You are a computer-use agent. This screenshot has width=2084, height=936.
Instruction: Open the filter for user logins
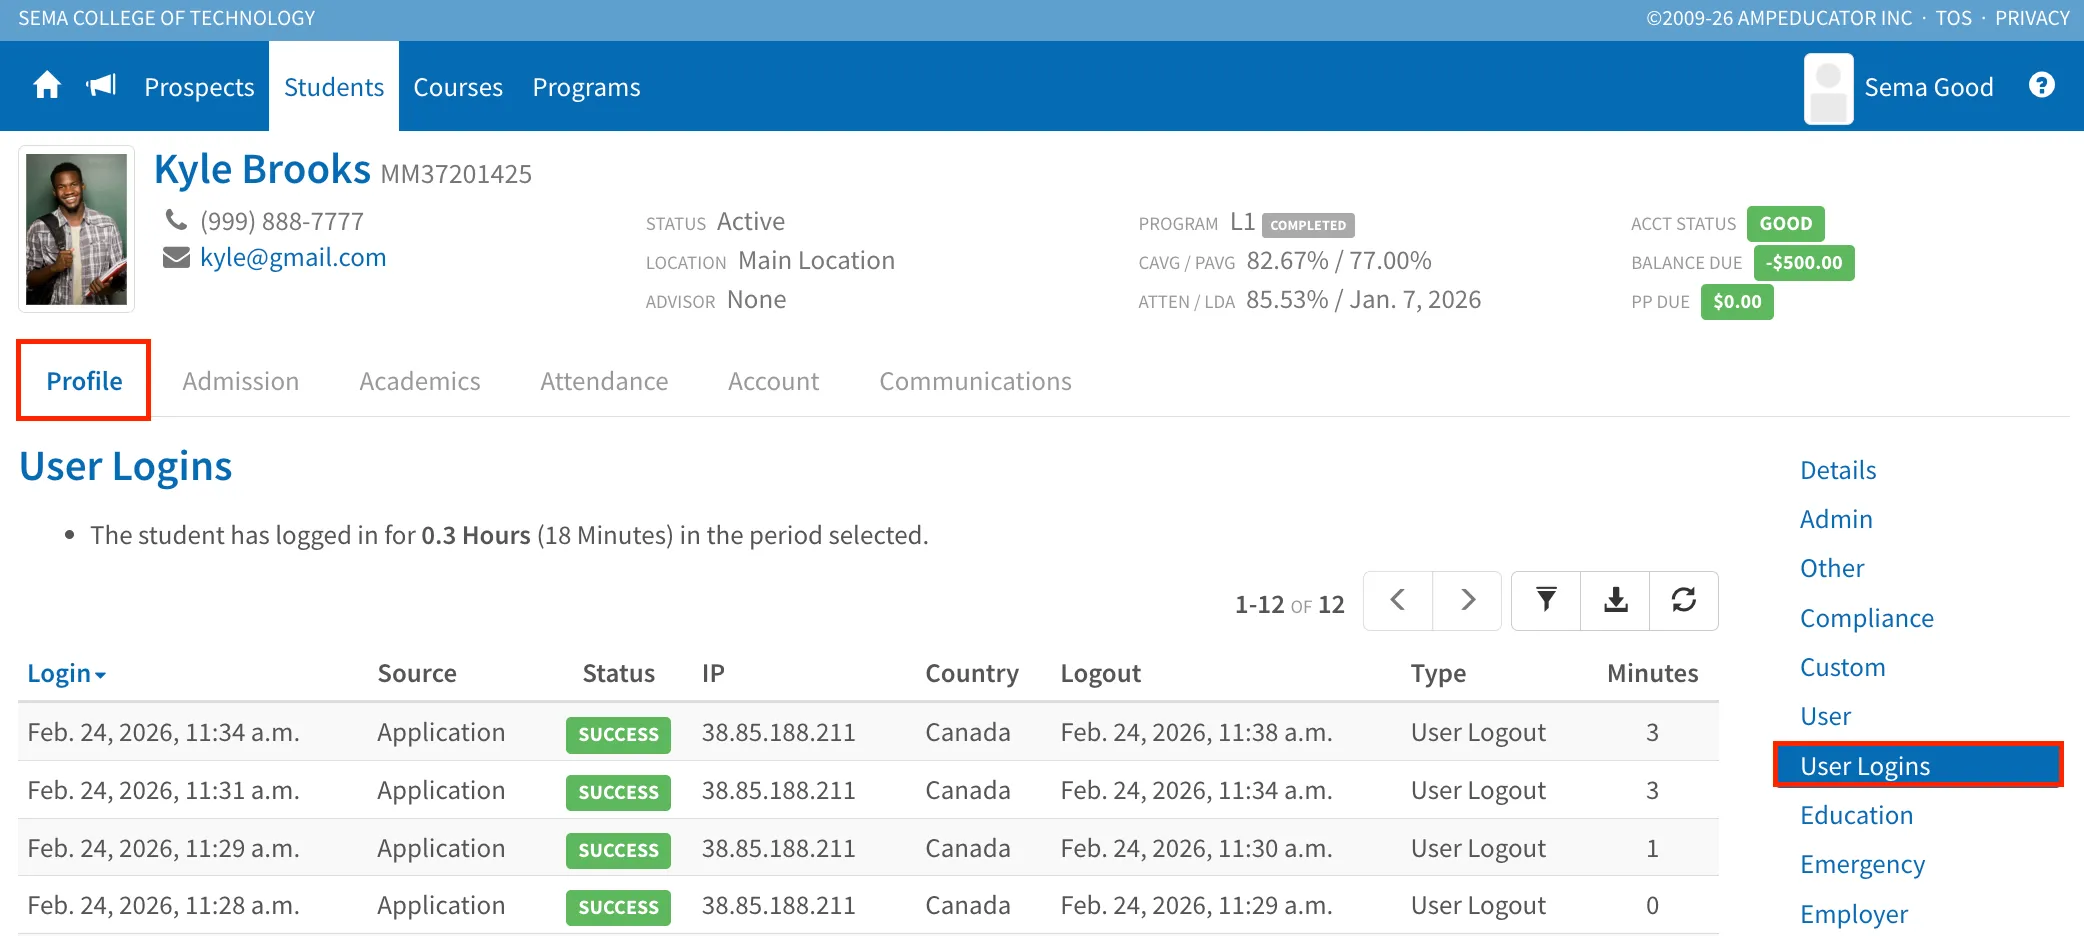1546,600
